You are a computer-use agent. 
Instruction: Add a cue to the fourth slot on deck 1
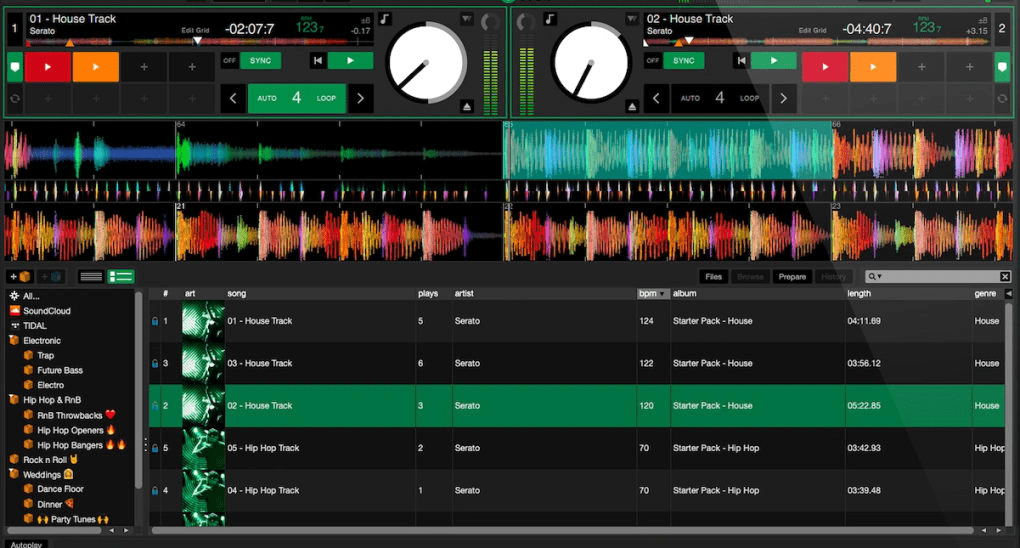tap(192, 67)
